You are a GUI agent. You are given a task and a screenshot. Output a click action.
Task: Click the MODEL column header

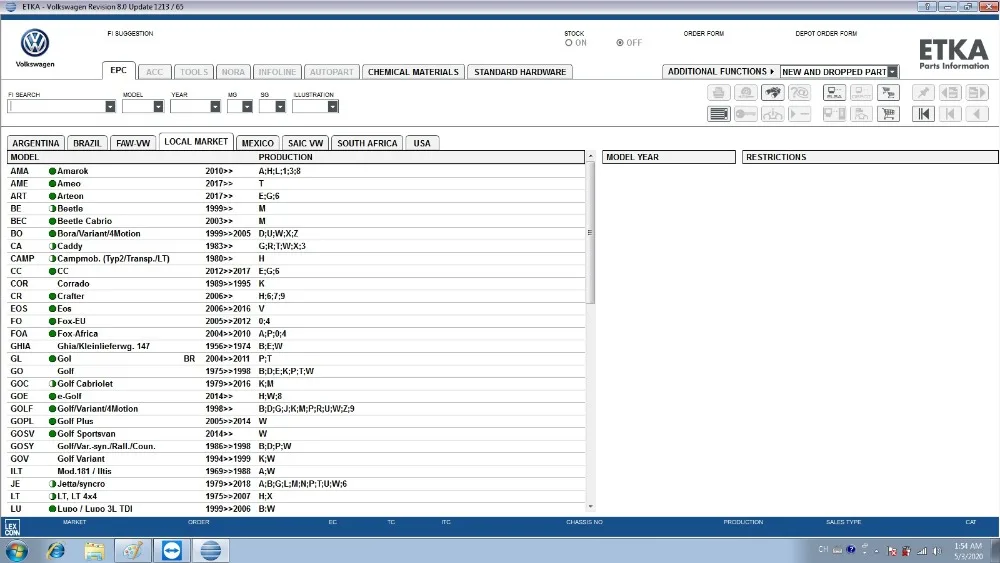pos(24,157)
